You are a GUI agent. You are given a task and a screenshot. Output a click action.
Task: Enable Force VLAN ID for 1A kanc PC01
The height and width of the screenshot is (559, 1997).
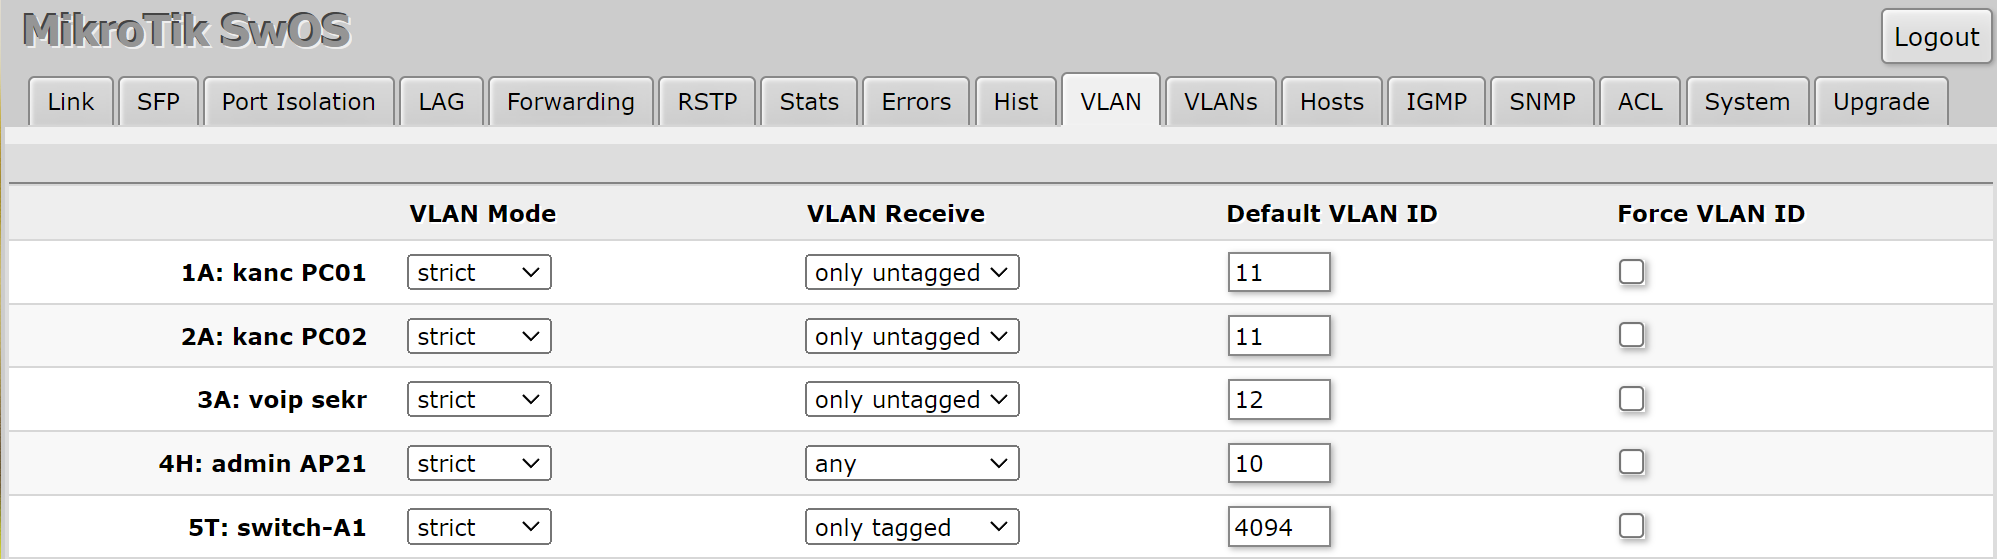[1631, 272]
